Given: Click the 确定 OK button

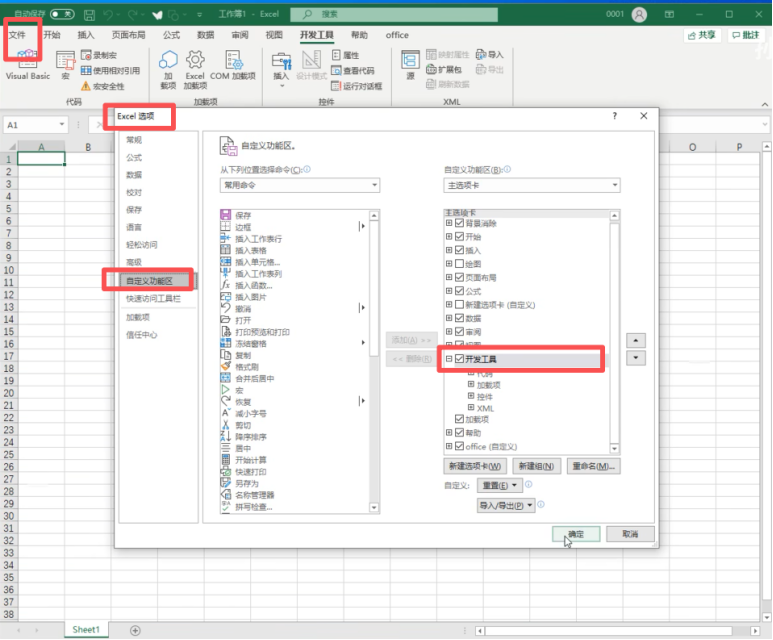Looking at the screenshot, I should pos(576,533).
